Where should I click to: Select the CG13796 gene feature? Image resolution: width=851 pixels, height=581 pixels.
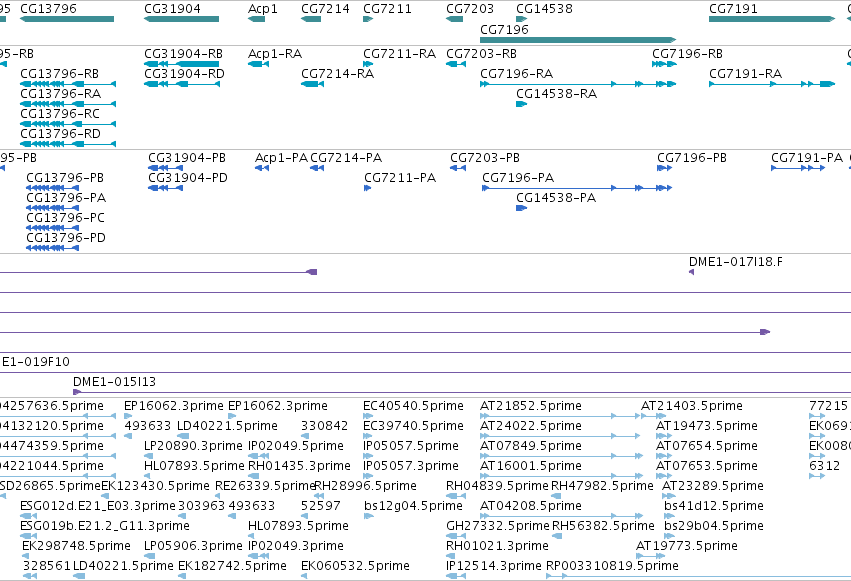67,19
